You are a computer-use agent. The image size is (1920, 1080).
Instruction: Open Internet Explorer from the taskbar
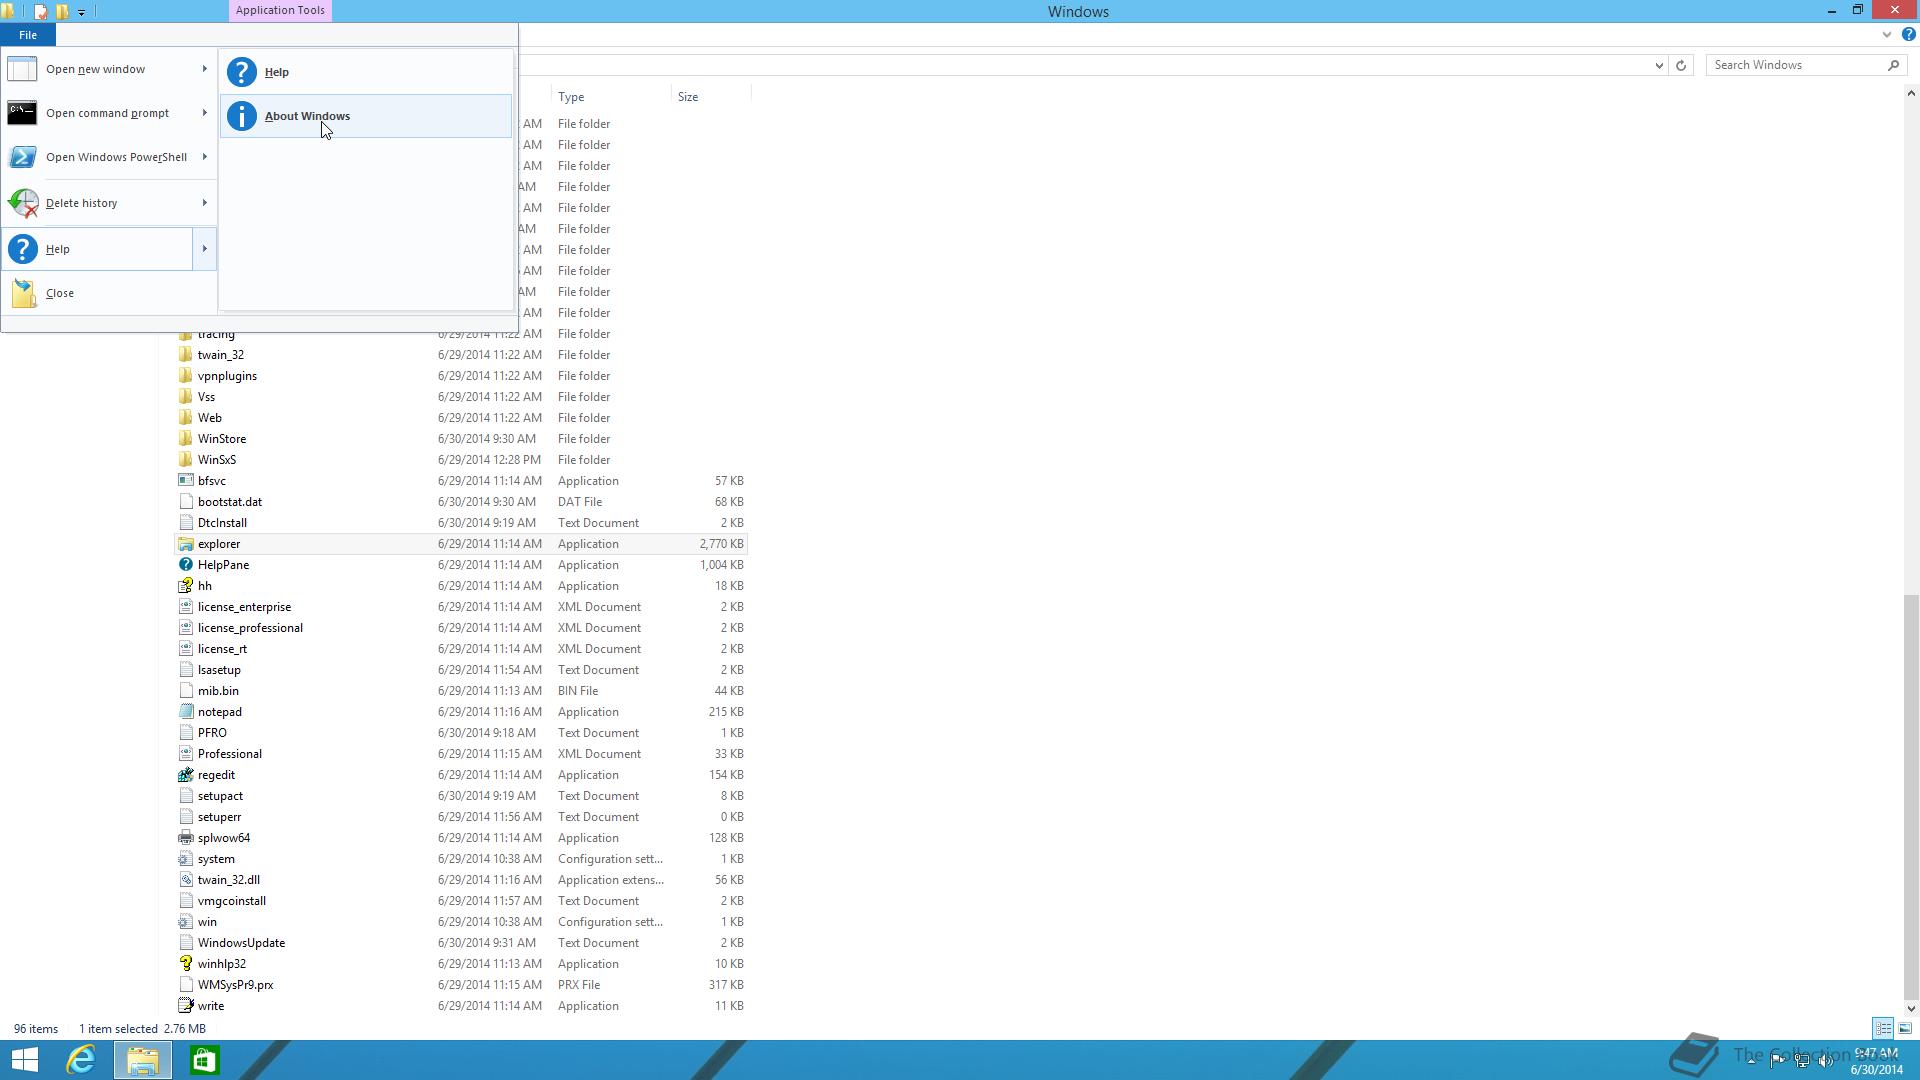click(x=81, y=1060)
